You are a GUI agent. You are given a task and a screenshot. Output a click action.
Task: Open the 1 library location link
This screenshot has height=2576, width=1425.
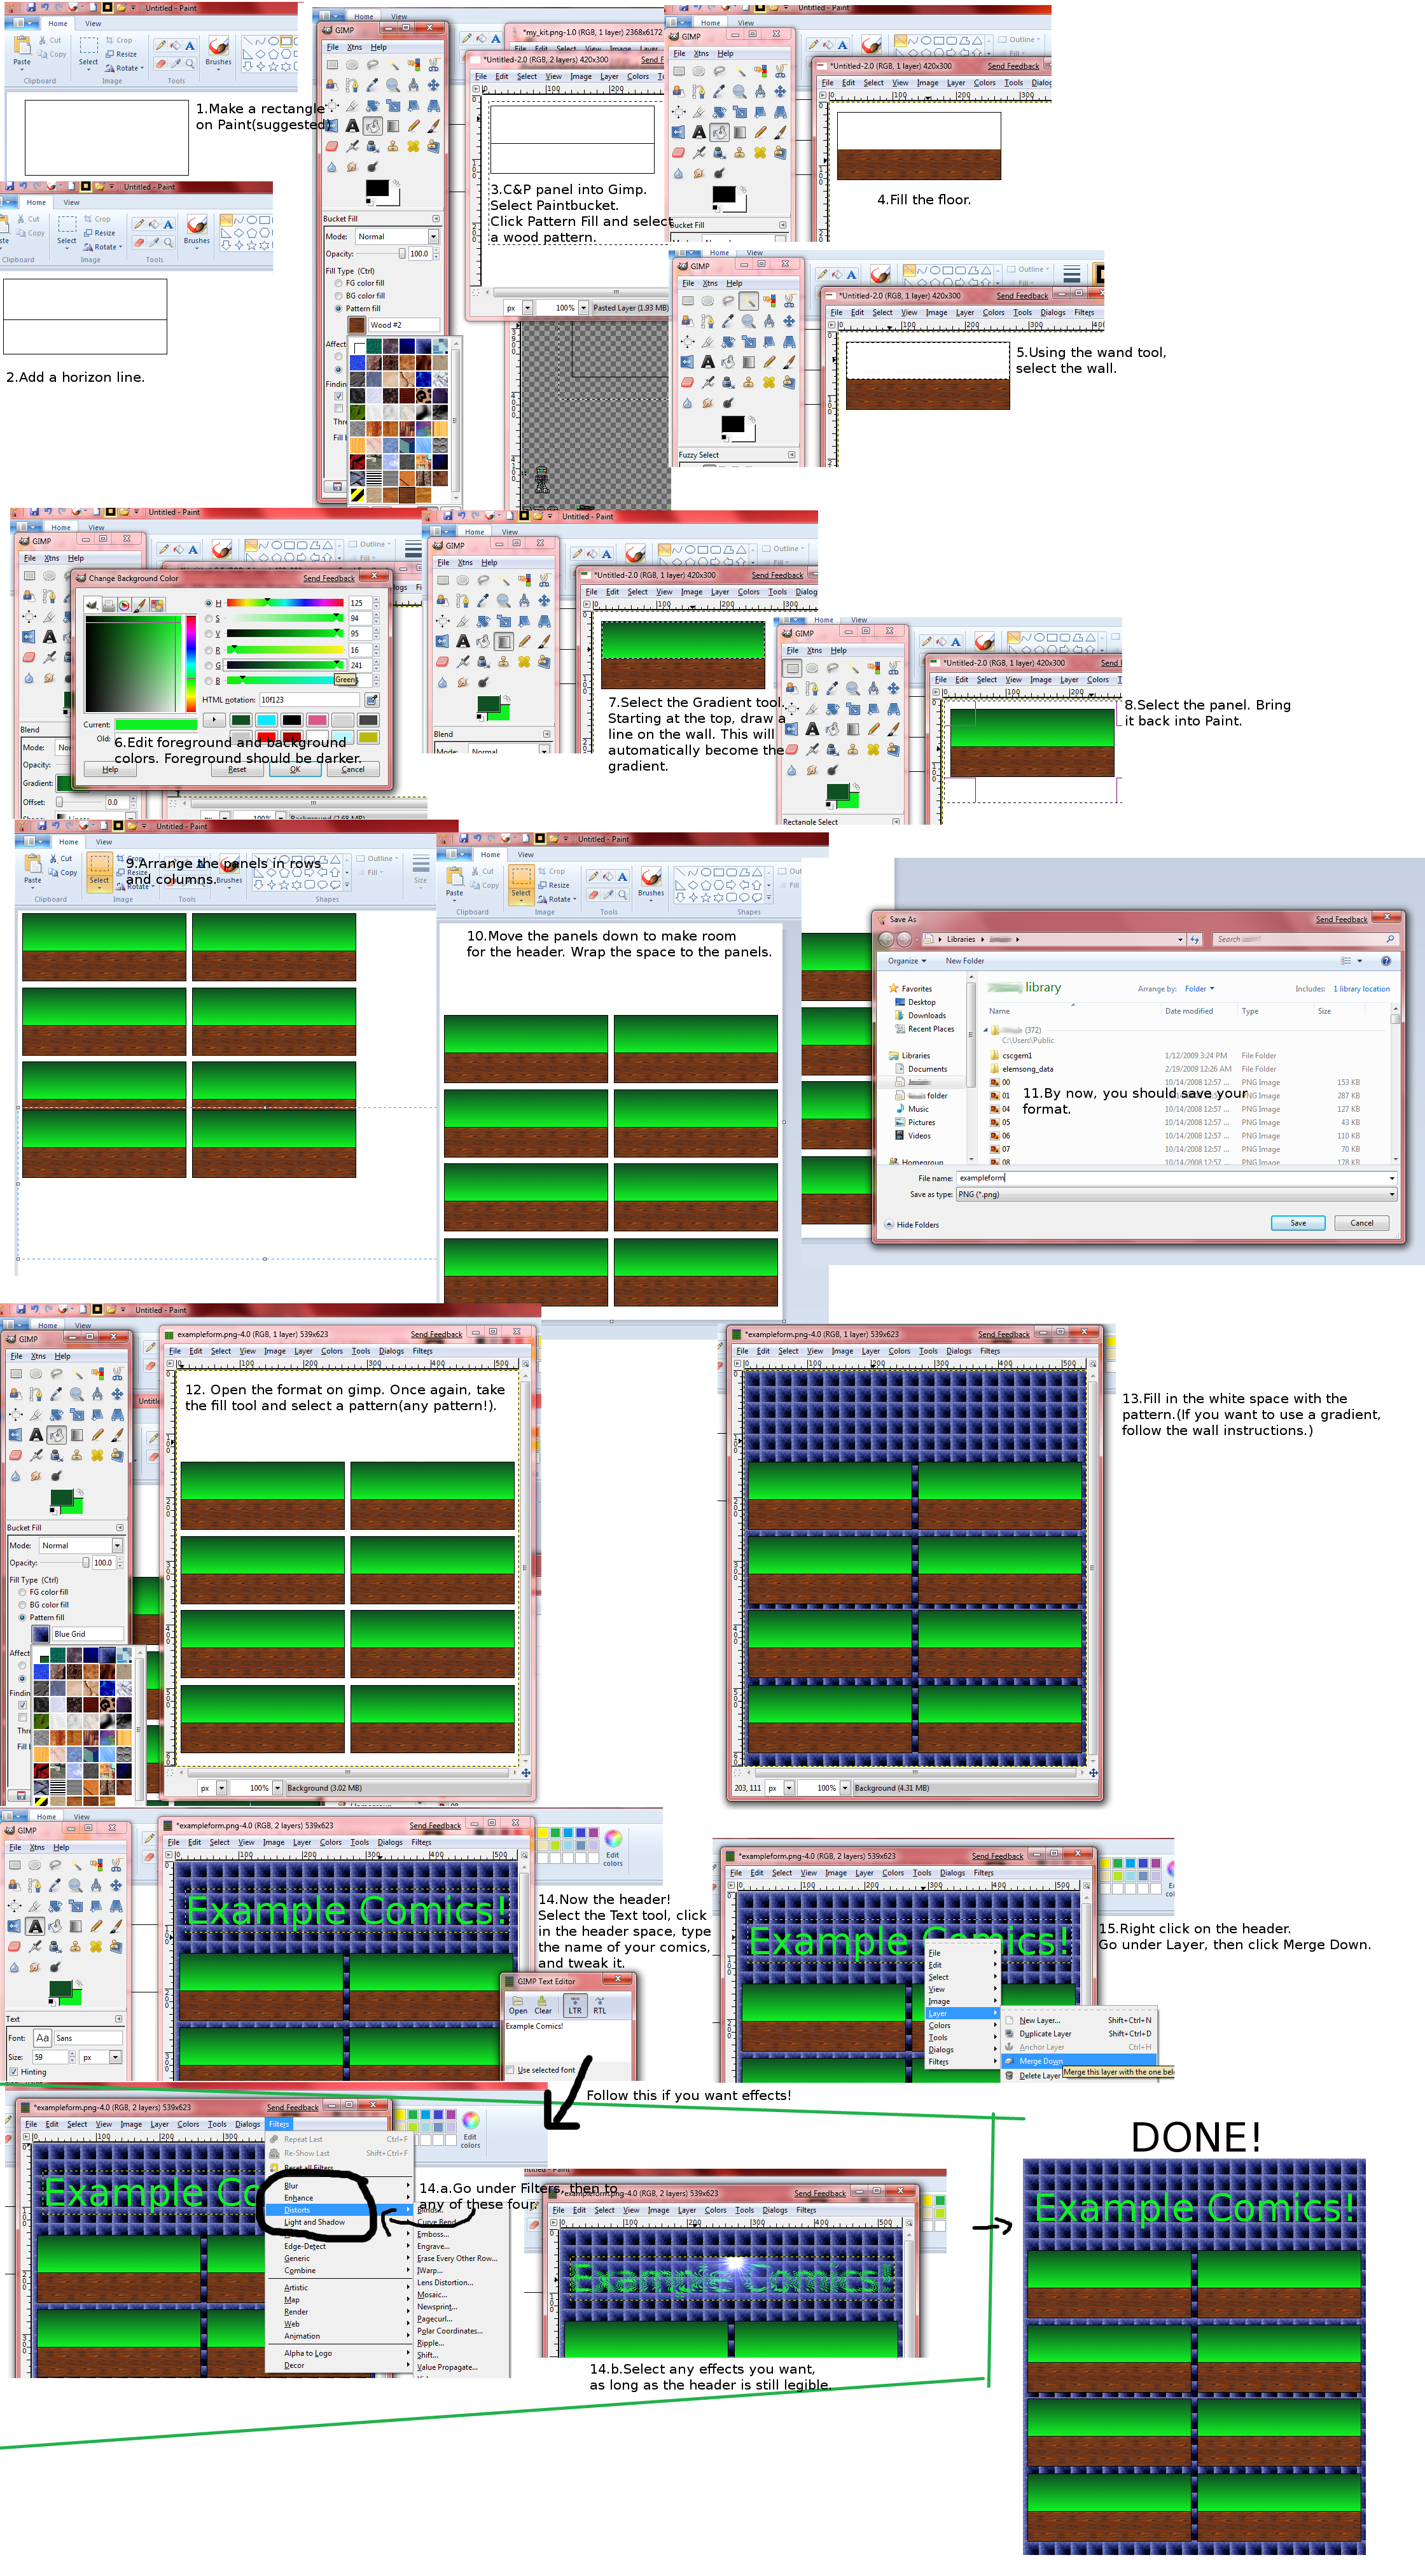click(x=1361, y=989)
